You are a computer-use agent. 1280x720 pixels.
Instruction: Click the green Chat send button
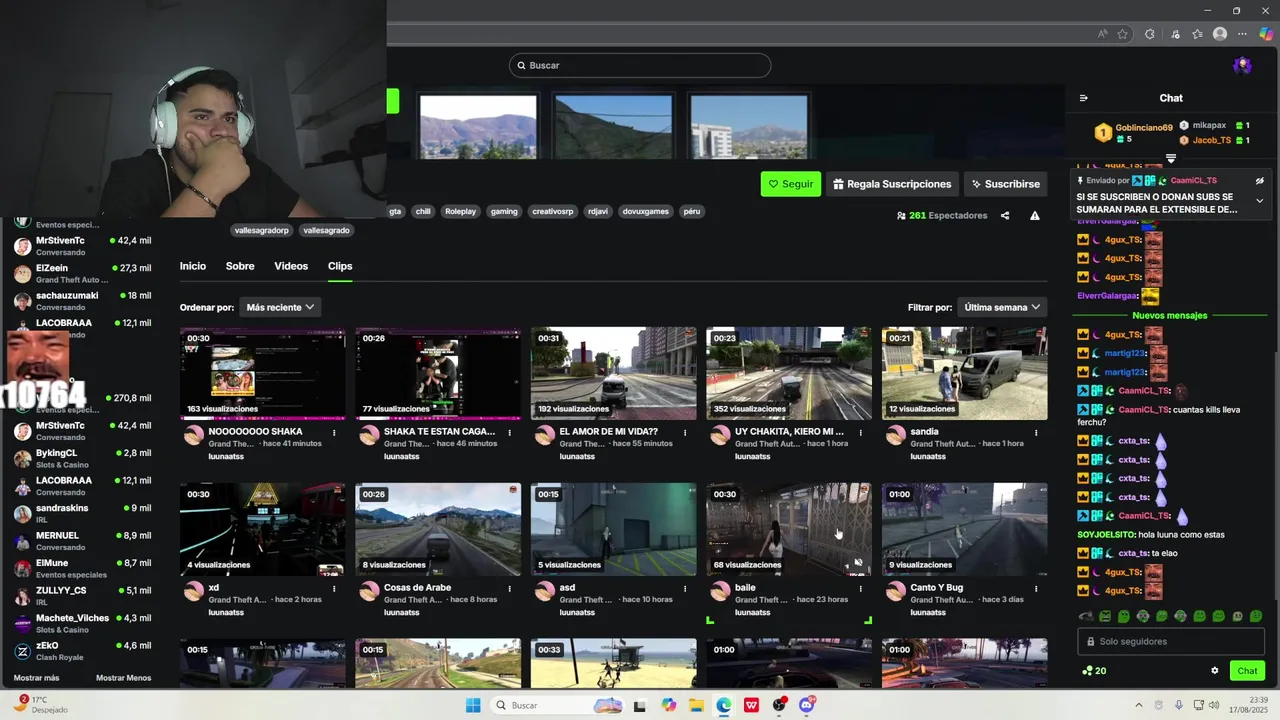[x=1247, y=671]
